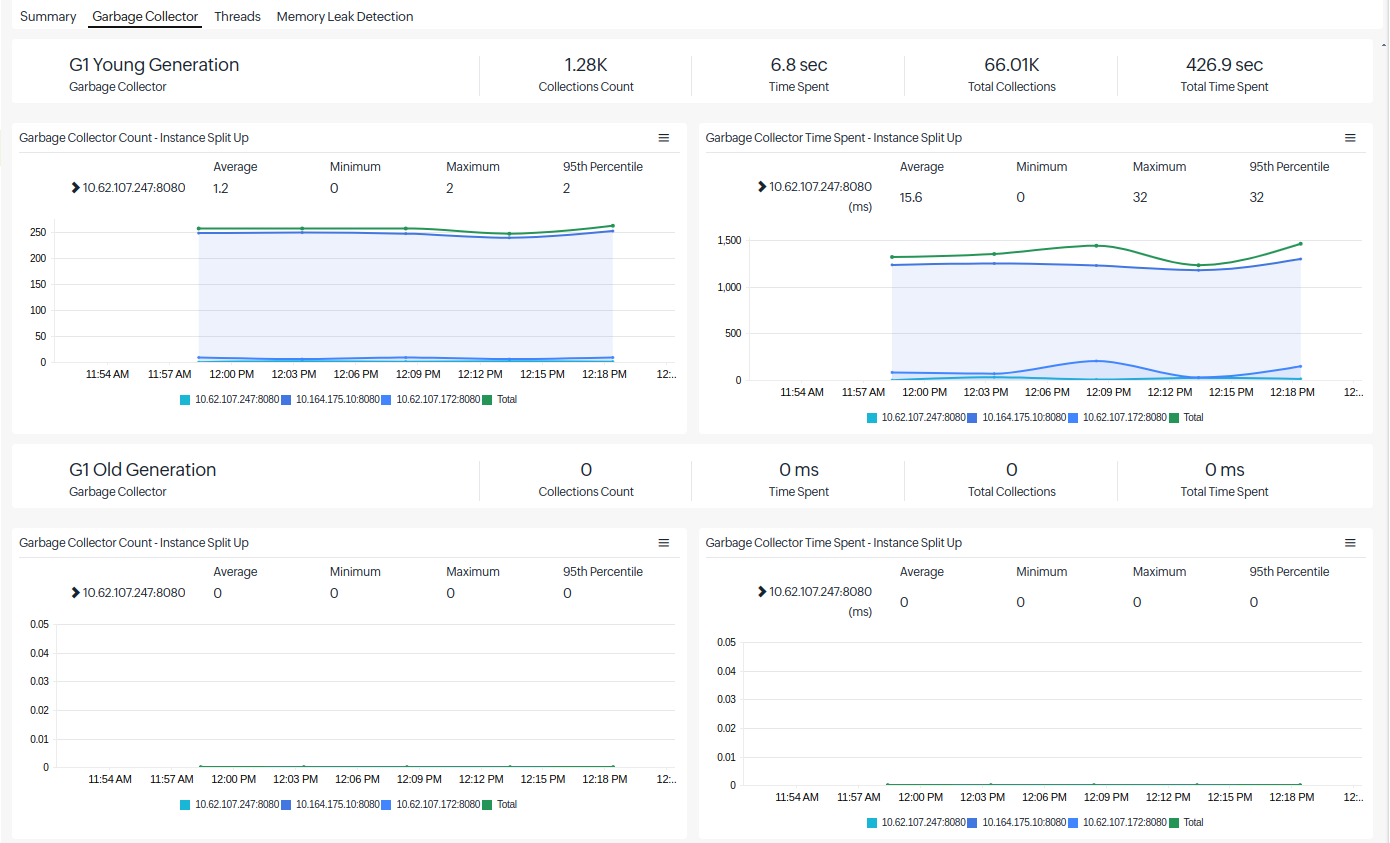The image size is (1390, 843).
Task: Toggle Total series in Young Generation Count legend
Action: (500, 400)
